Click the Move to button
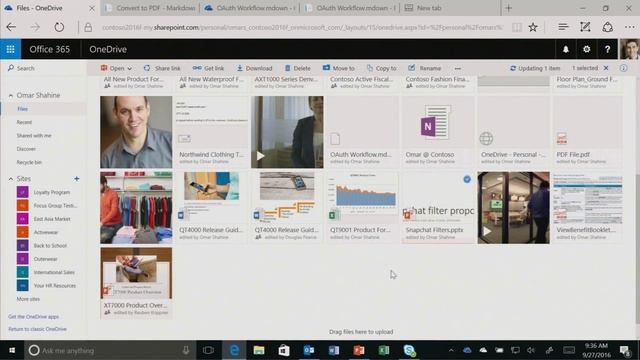 pos(338,69)
